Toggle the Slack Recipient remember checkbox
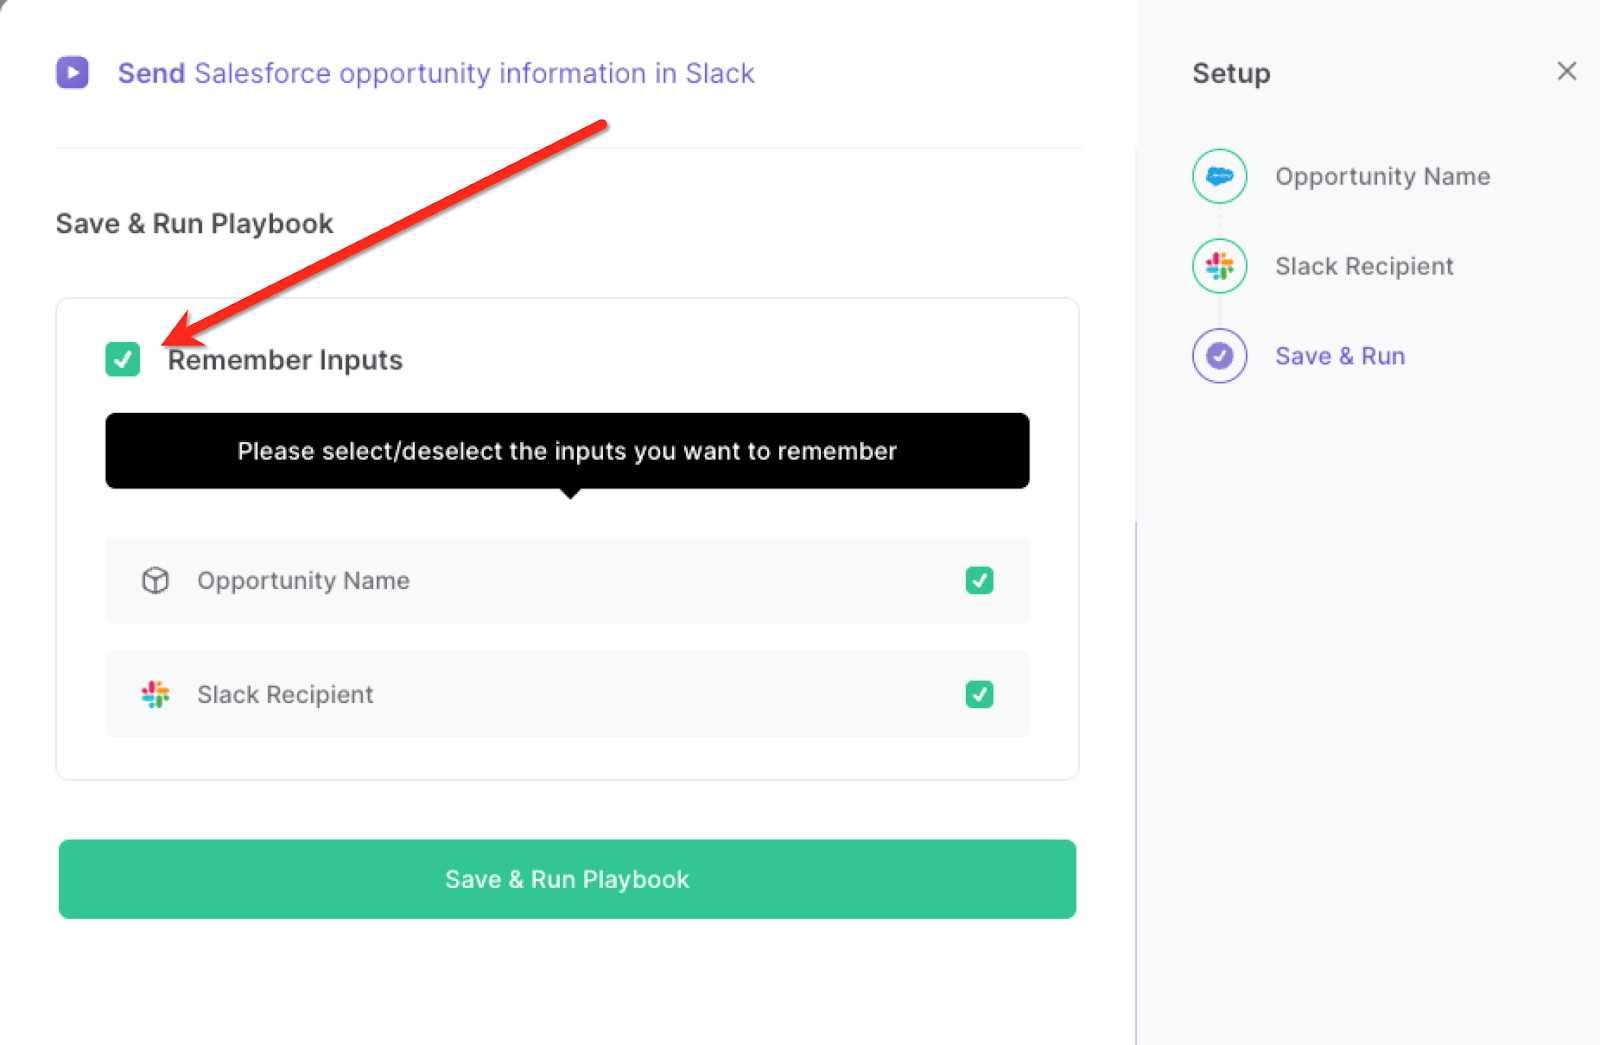1600x1045 pixels. click(x=979, y=694)
